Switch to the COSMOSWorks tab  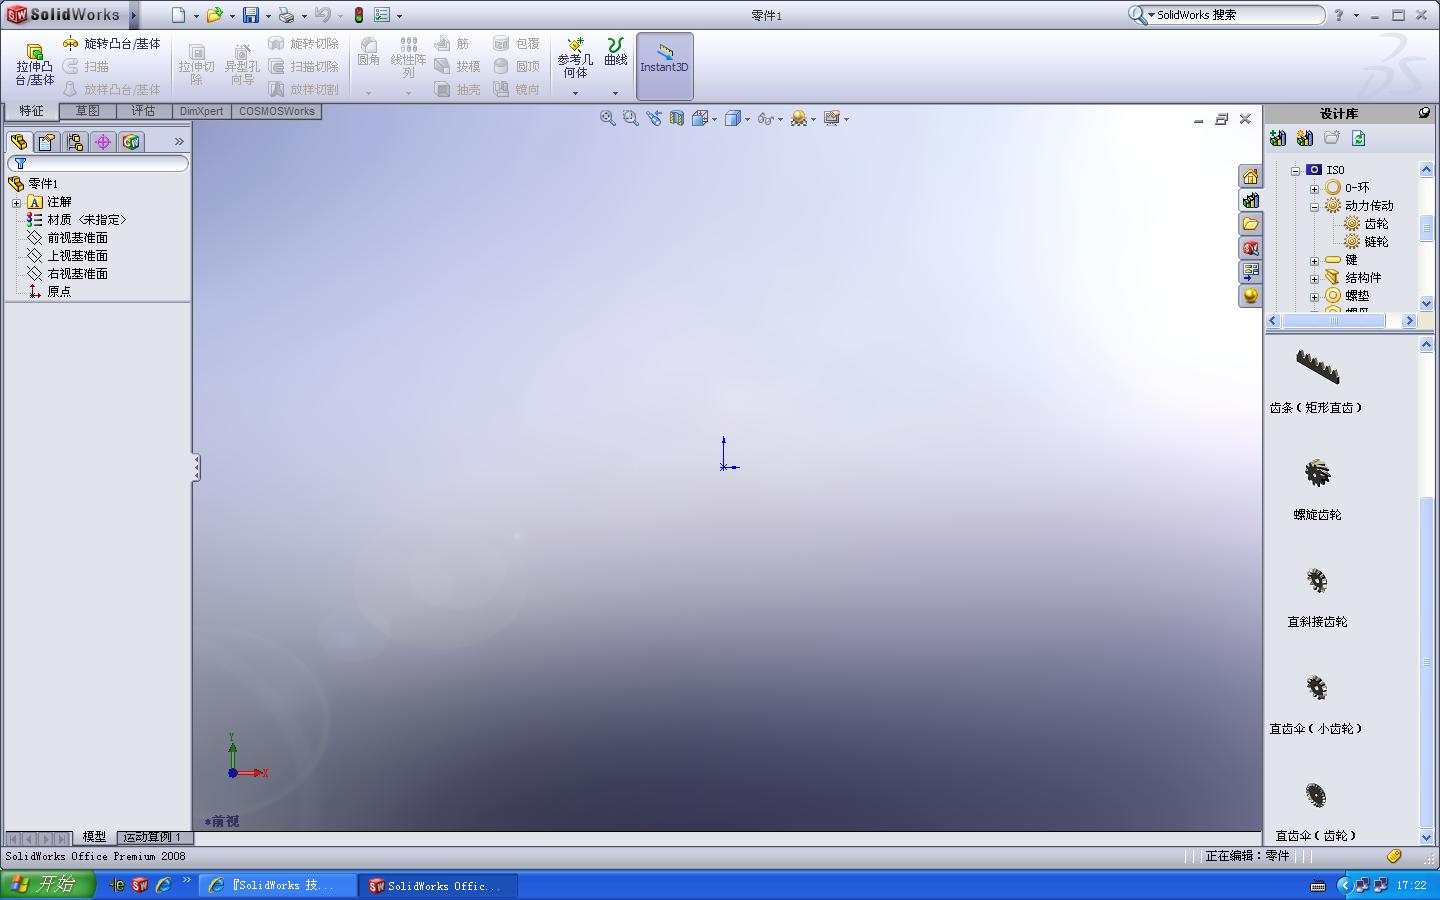coord(277,111)
